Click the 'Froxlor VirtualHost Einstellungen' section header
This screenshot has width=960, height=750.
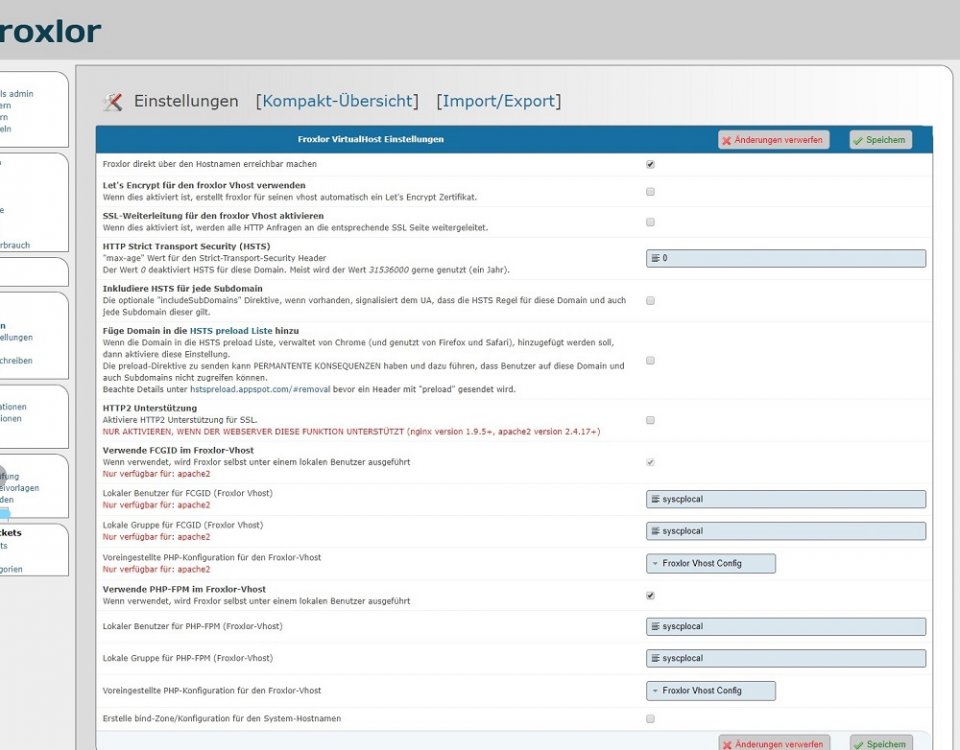coord(370,140)
